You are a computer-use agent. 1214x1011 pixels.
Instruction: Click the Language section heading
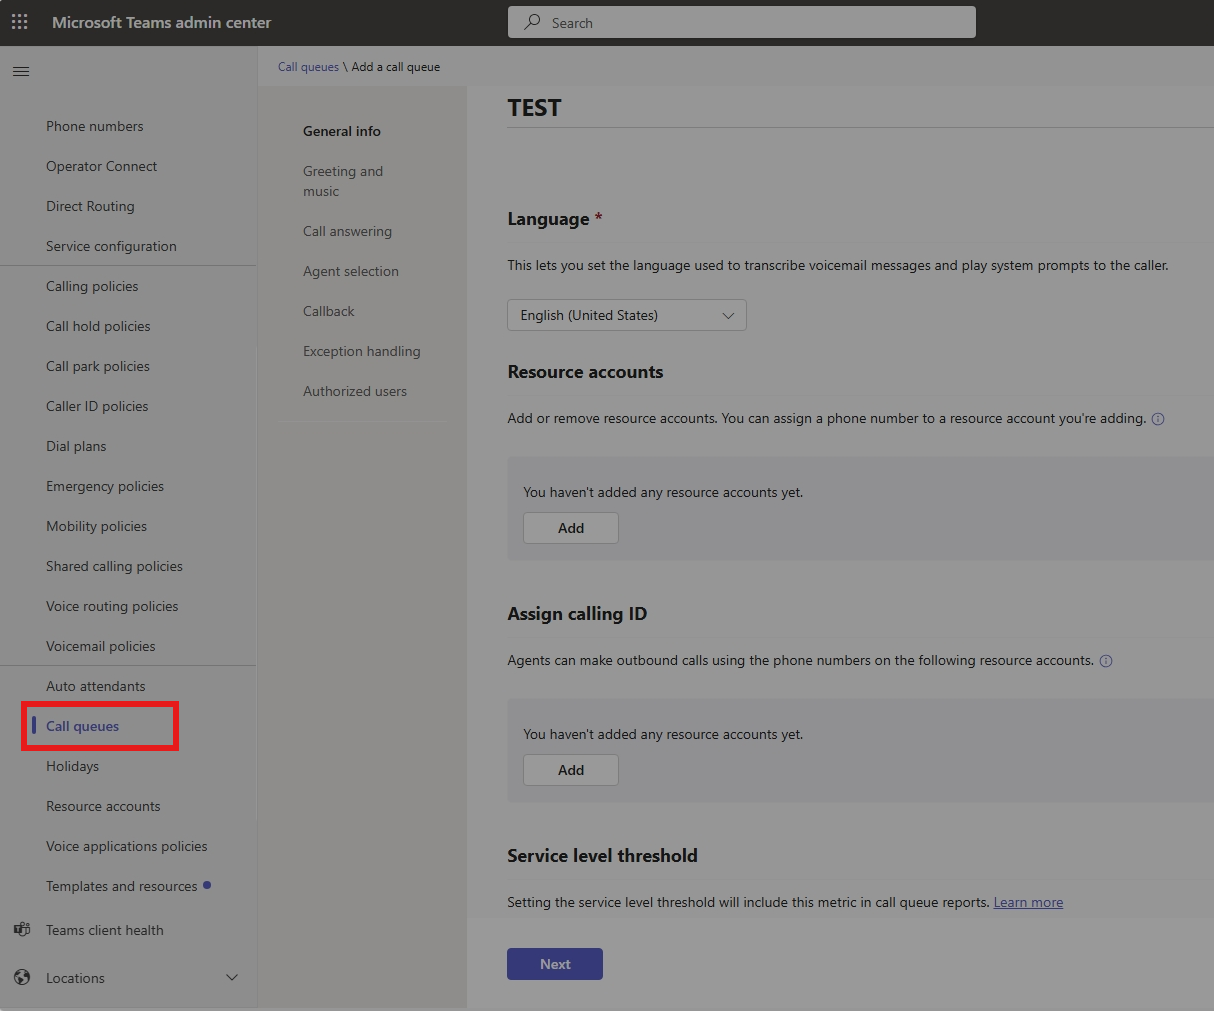pyautogui.click(x=548, y=219)
